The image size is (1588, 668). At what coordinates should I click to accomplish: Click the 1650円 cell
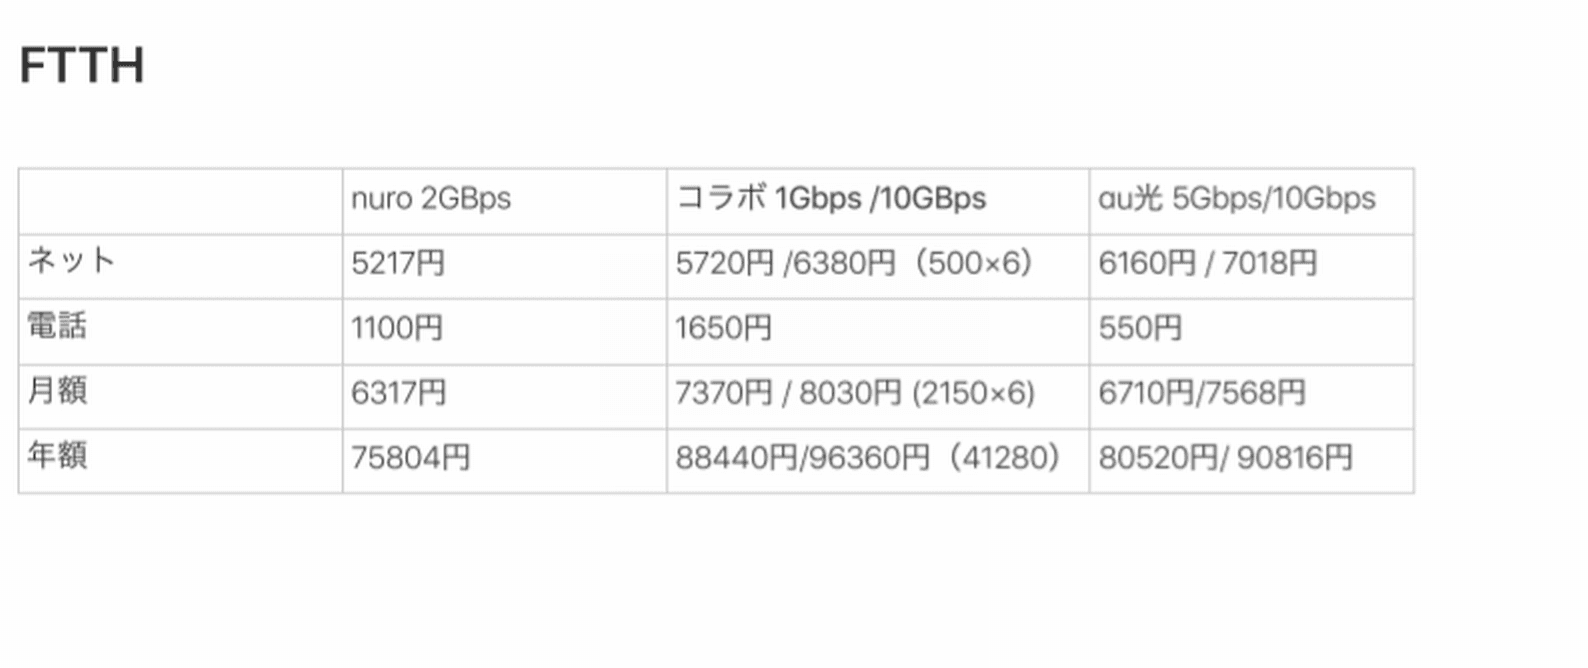[878, 331]
